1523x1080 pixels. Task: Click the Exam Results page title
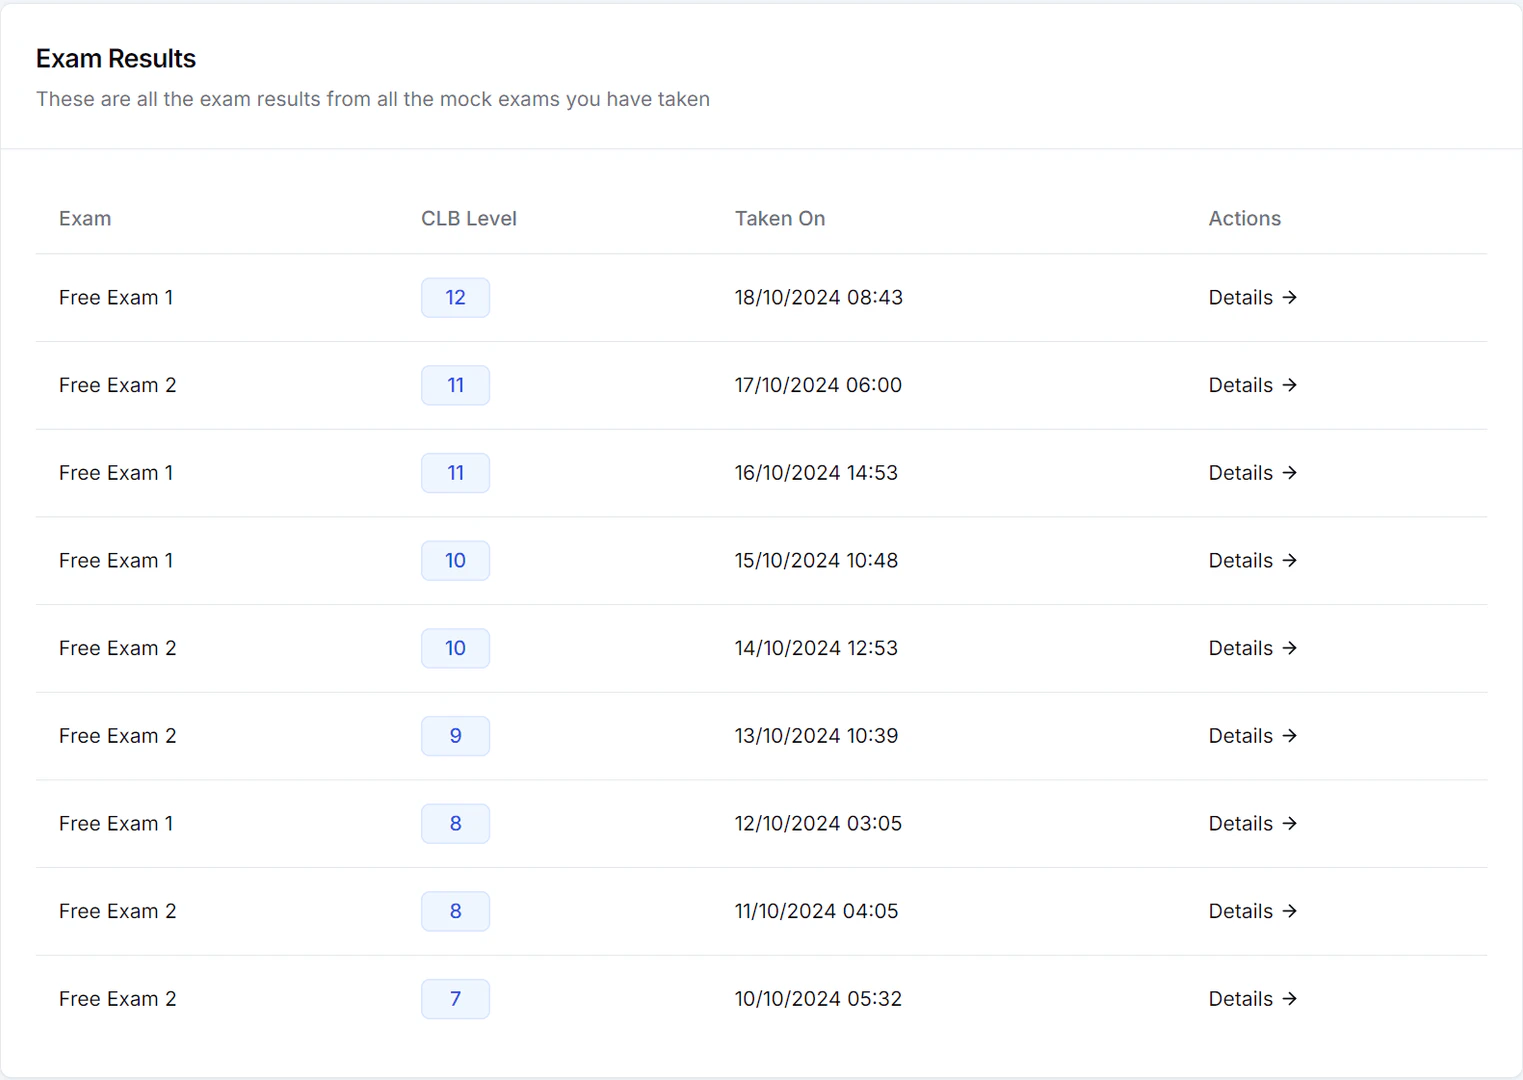(115, 58)
